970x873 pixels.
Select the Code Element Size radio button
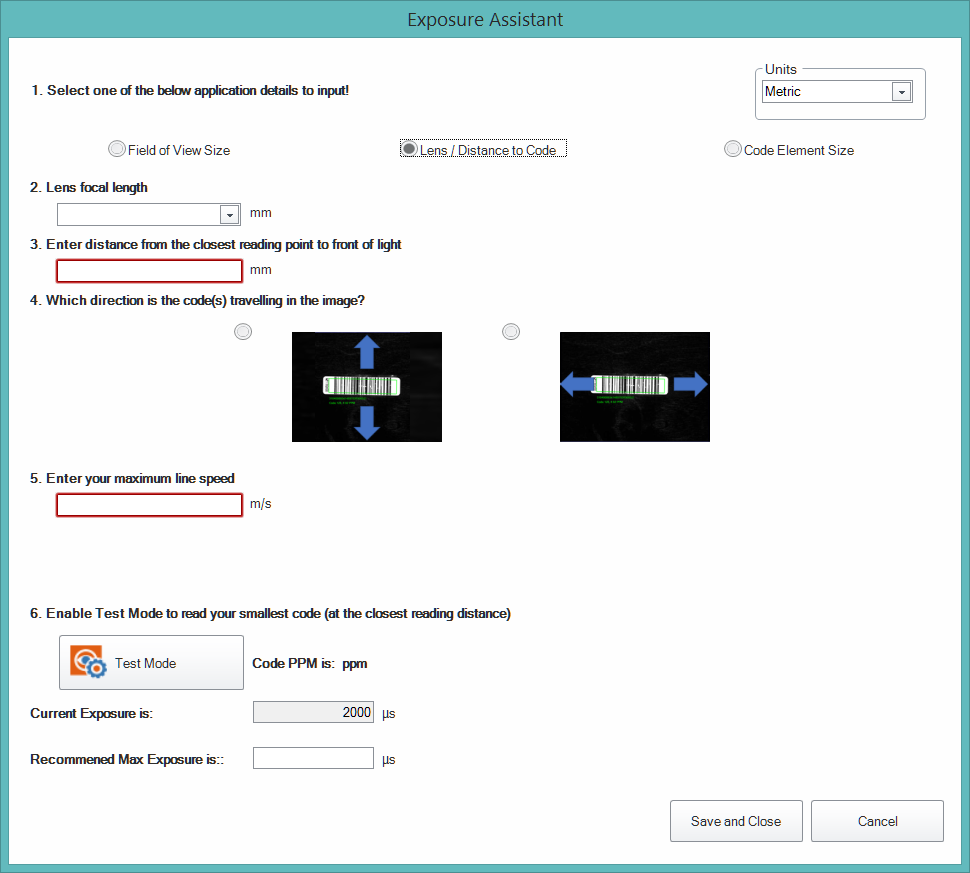pyautogui.click(x=733, y=149)
